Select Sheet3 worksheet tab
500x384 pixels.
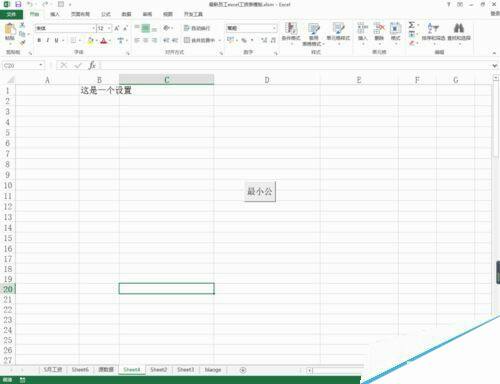pyautogui.click(x=185, y=370)
